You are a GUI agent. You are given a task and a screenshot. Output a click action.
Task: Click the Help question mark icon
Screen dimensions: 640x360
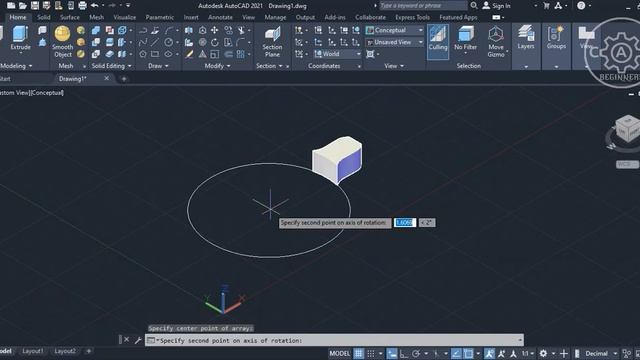coord(581,5)
